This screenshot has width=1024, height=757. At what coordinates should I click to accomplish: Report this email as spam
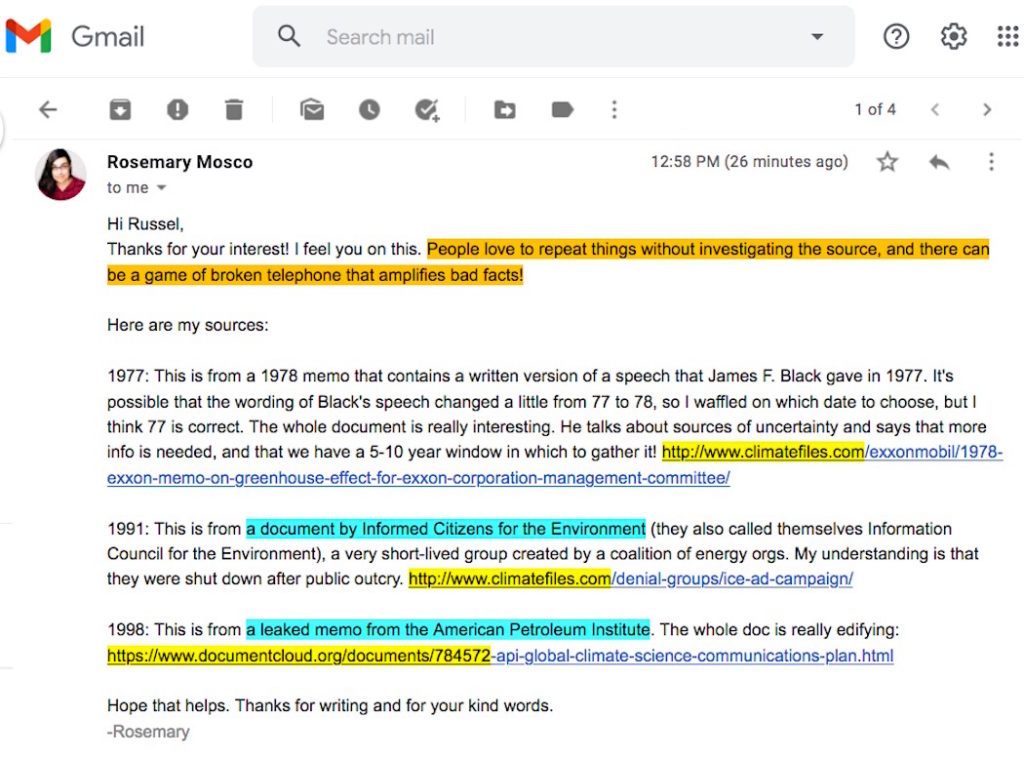178,110
